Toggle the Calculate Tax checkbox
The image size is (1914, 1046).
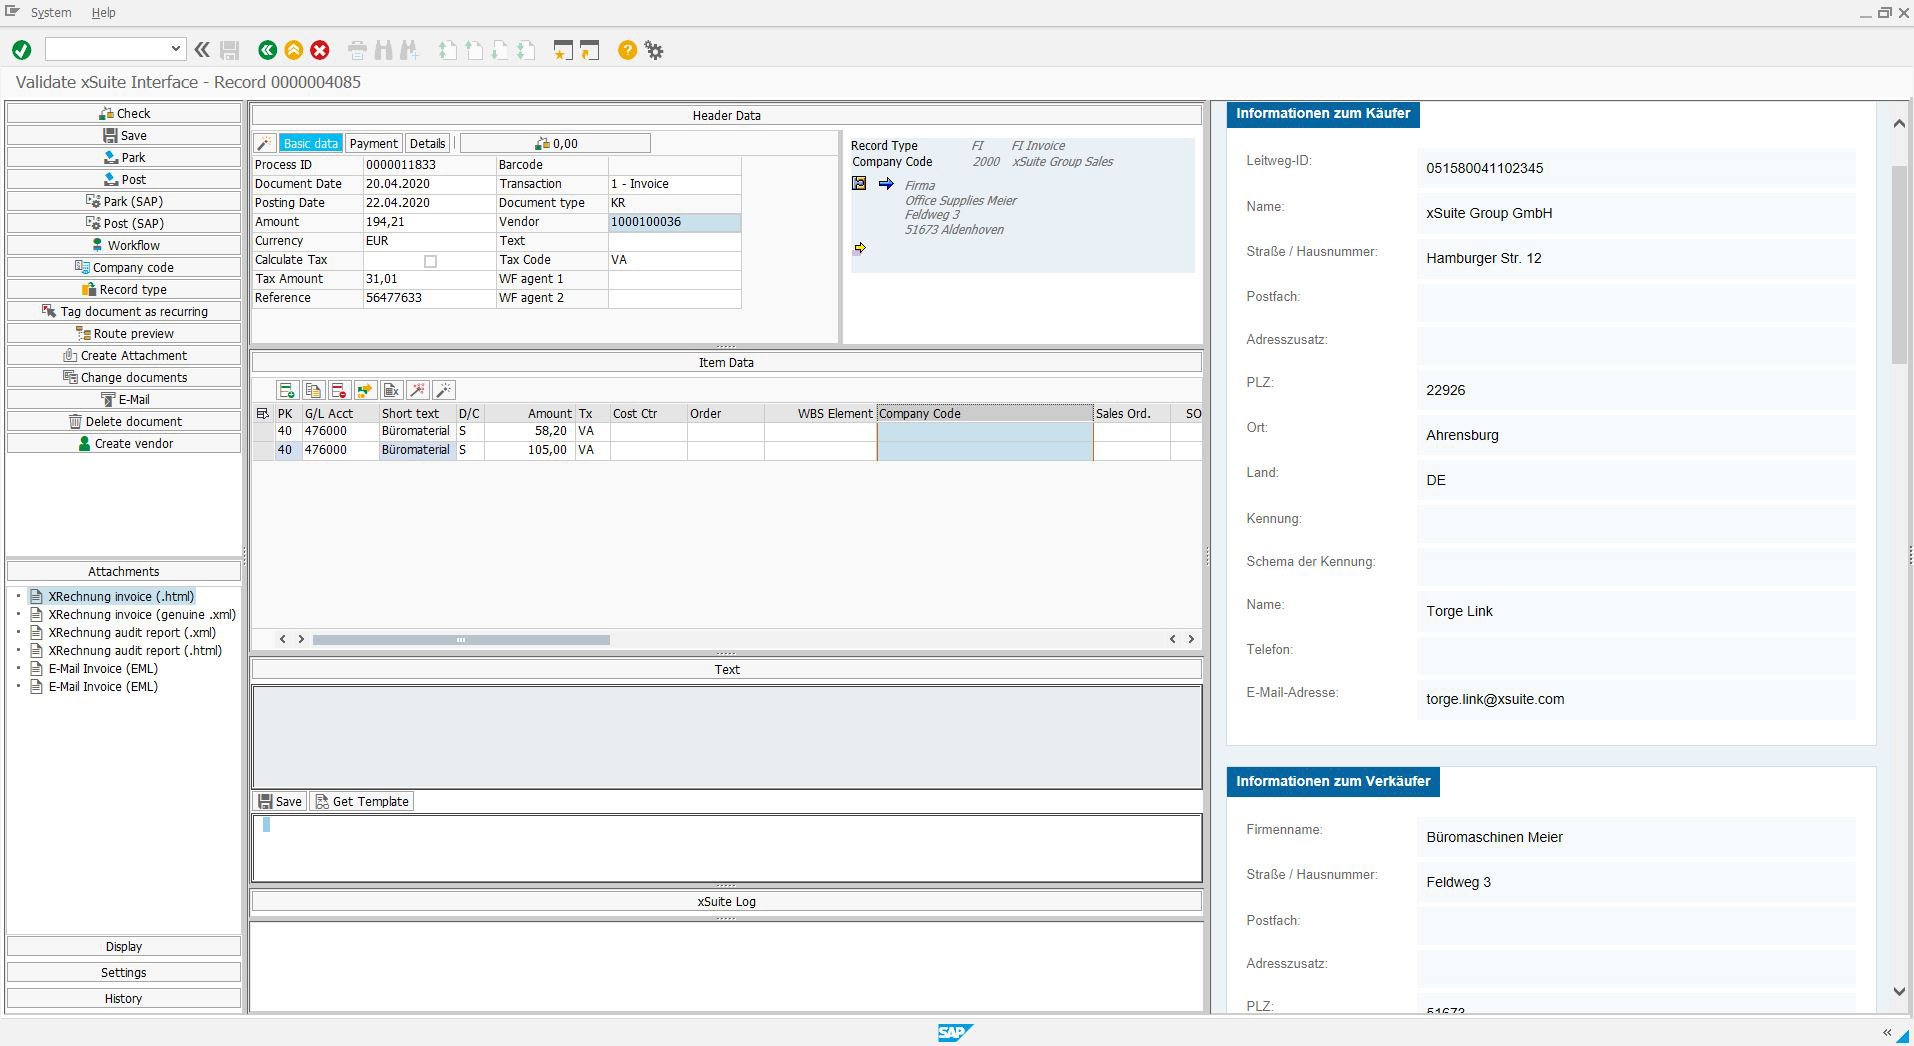(x=430, y=261)
